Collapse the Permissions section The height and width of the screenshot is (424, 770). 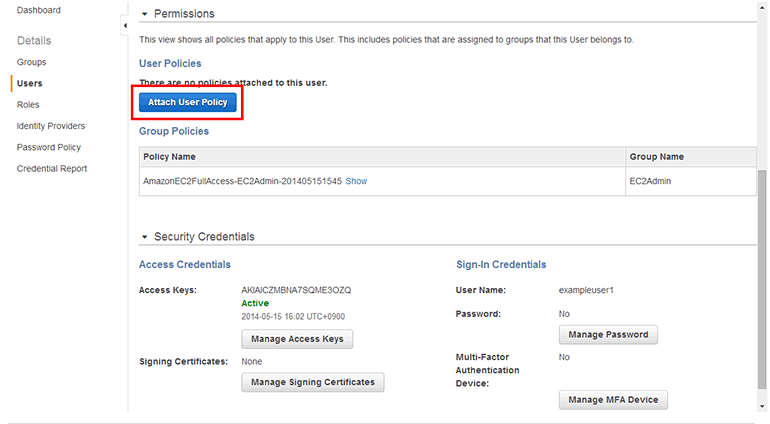144,14
